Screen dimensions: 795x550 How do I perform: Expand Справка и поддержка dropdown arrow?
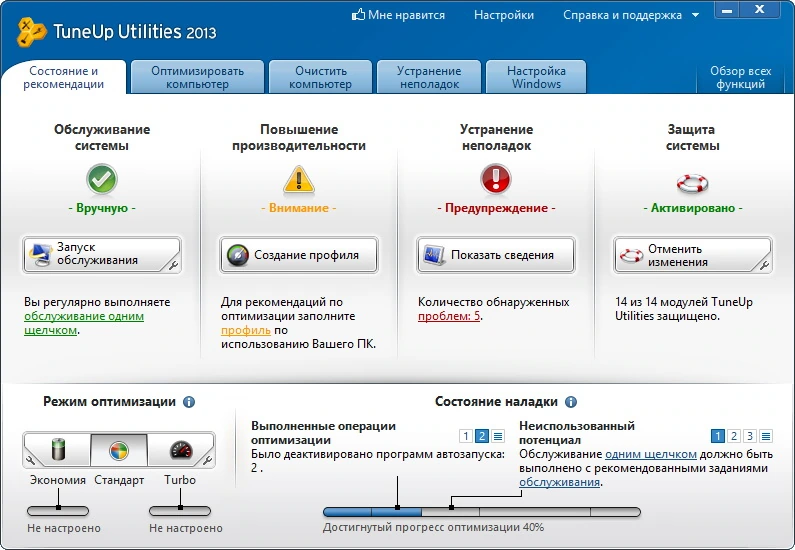pyautogui.click(x=696, y=15)
